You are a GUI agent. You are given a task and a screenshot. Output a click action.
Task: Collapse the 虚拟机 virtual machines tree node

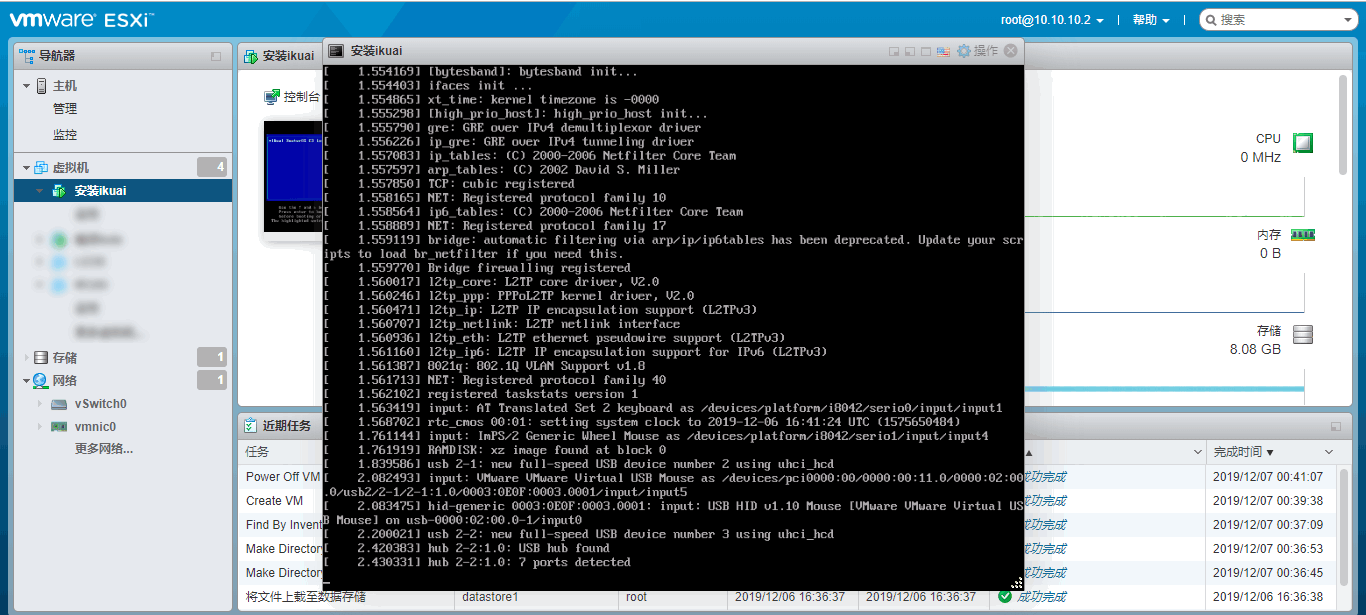pos(27,167)
